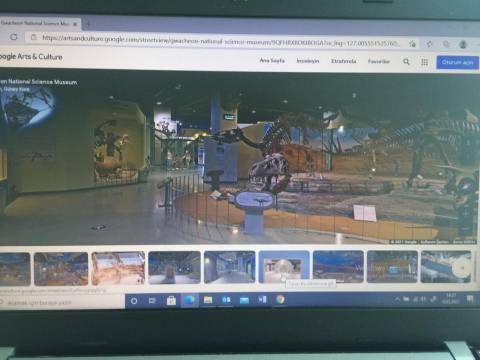Click the Google Arts & Culture logo
This screenshot has height=360, width=480.
(30, 57)
